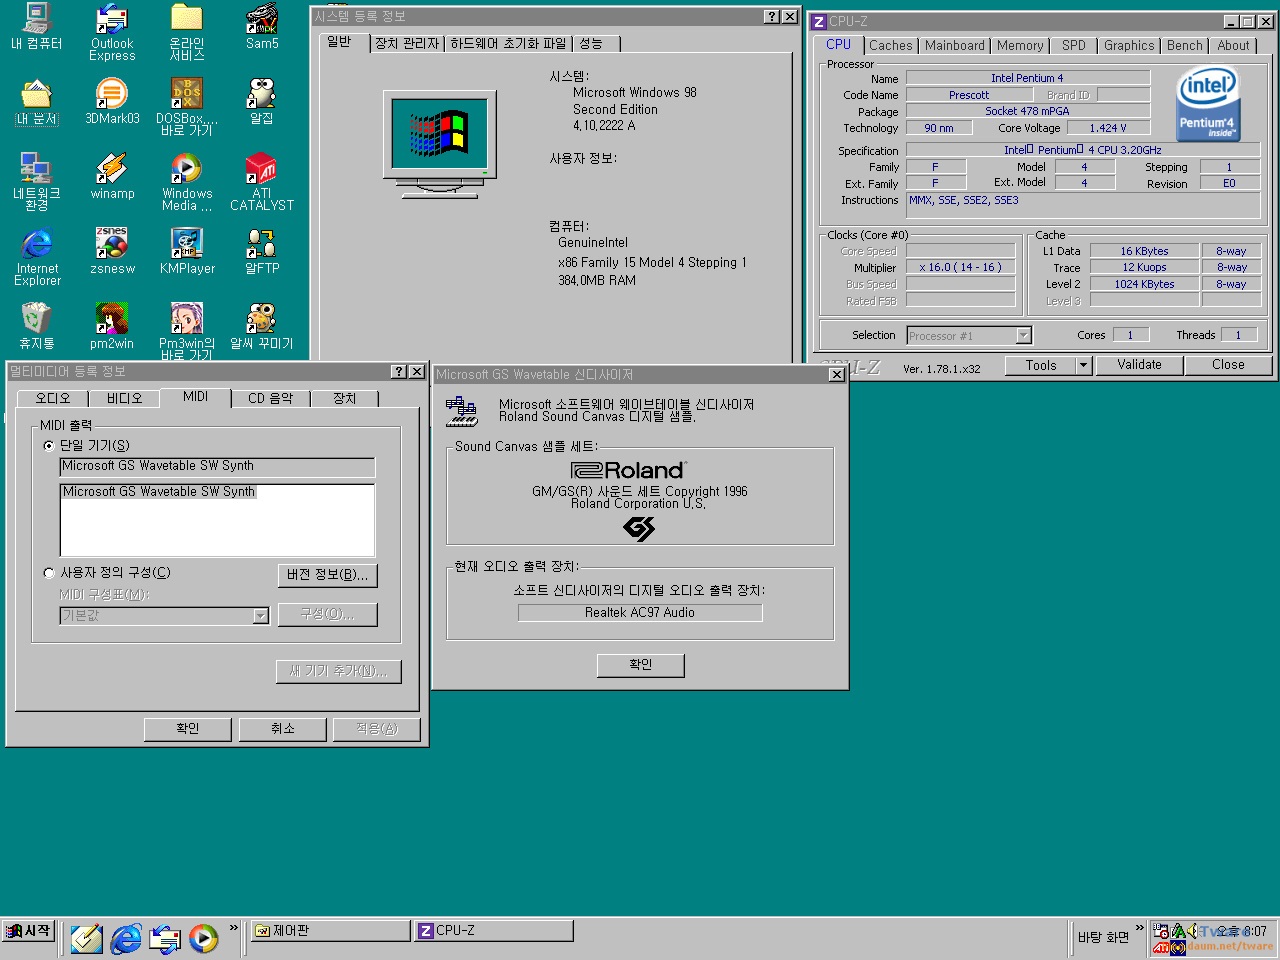The width and height of the screenshot is (1280, 960).
Task: Open the 시작 start menu button
Action: pos(29,931)
